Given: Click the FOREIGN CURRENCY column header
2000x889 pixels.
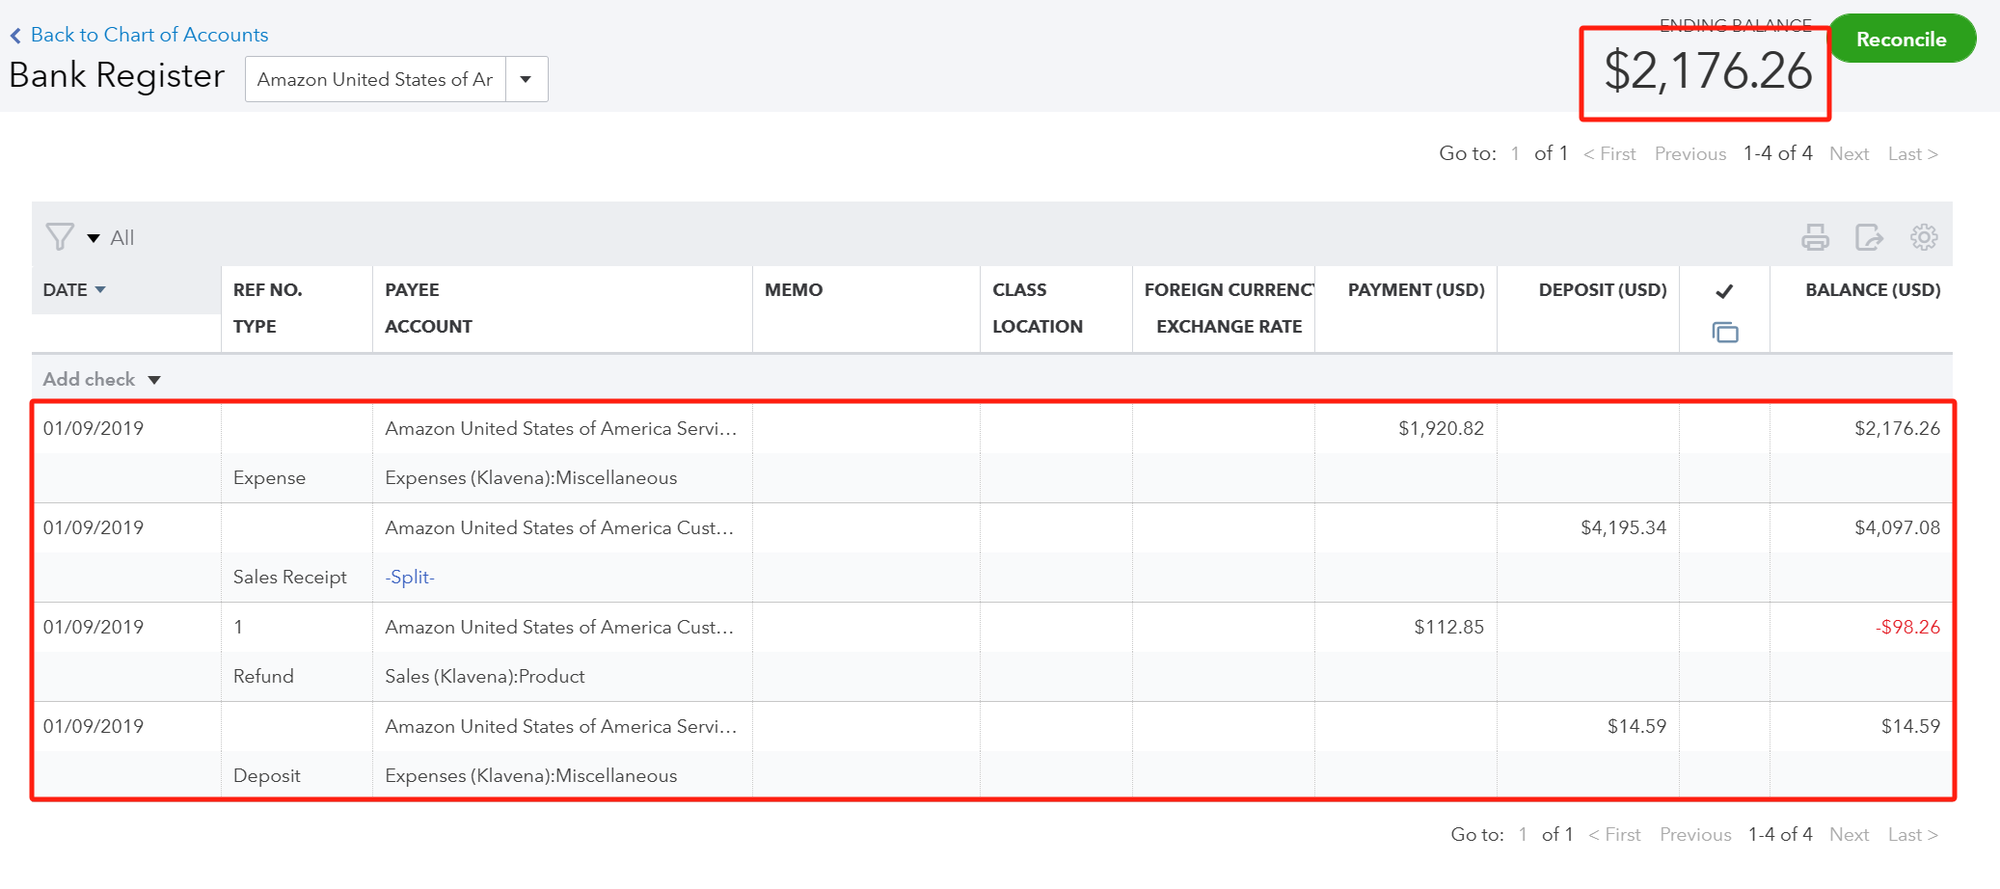Looking at the screenshot, I should click(x=1229, y=290).
